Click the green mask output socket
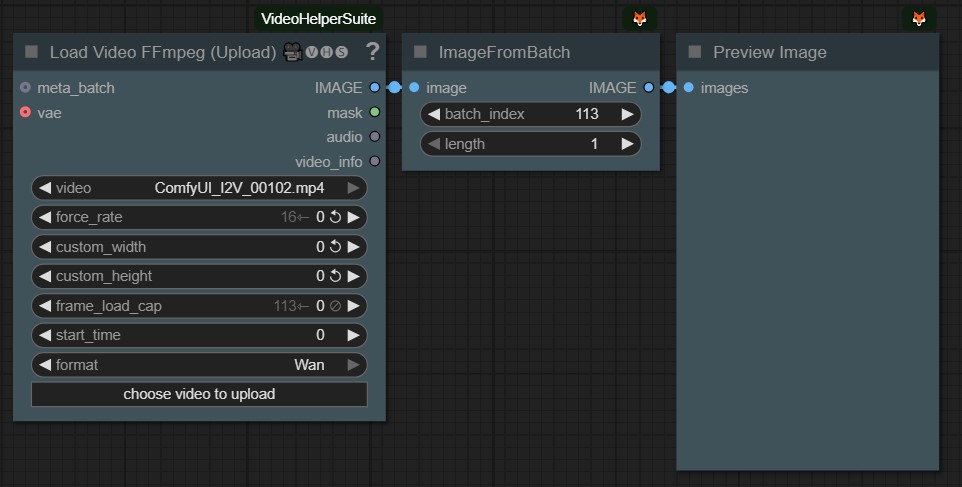 pos(374,113)
